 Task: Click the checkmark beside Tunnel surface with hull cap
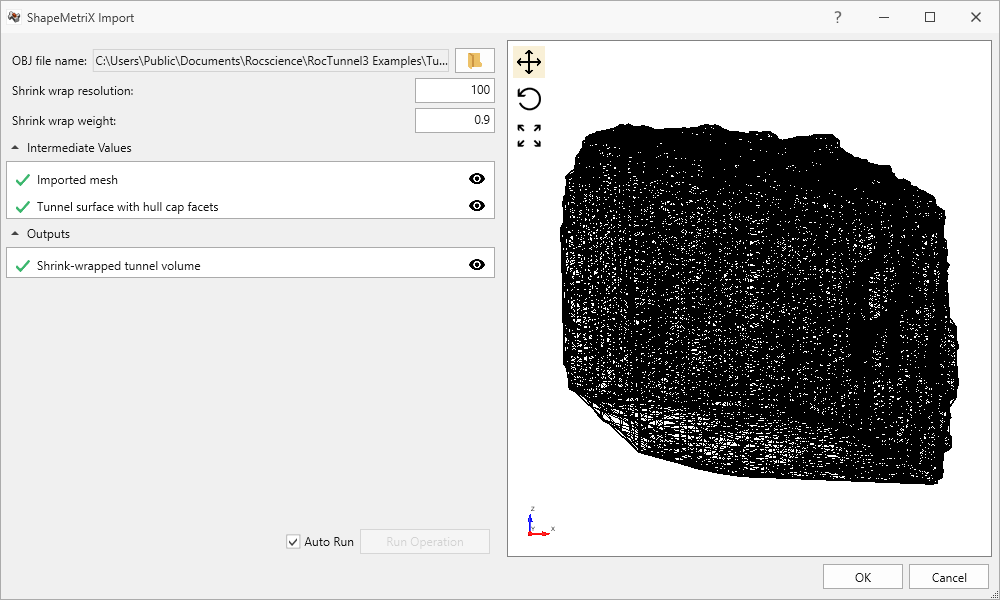click(x=23, y=207)
